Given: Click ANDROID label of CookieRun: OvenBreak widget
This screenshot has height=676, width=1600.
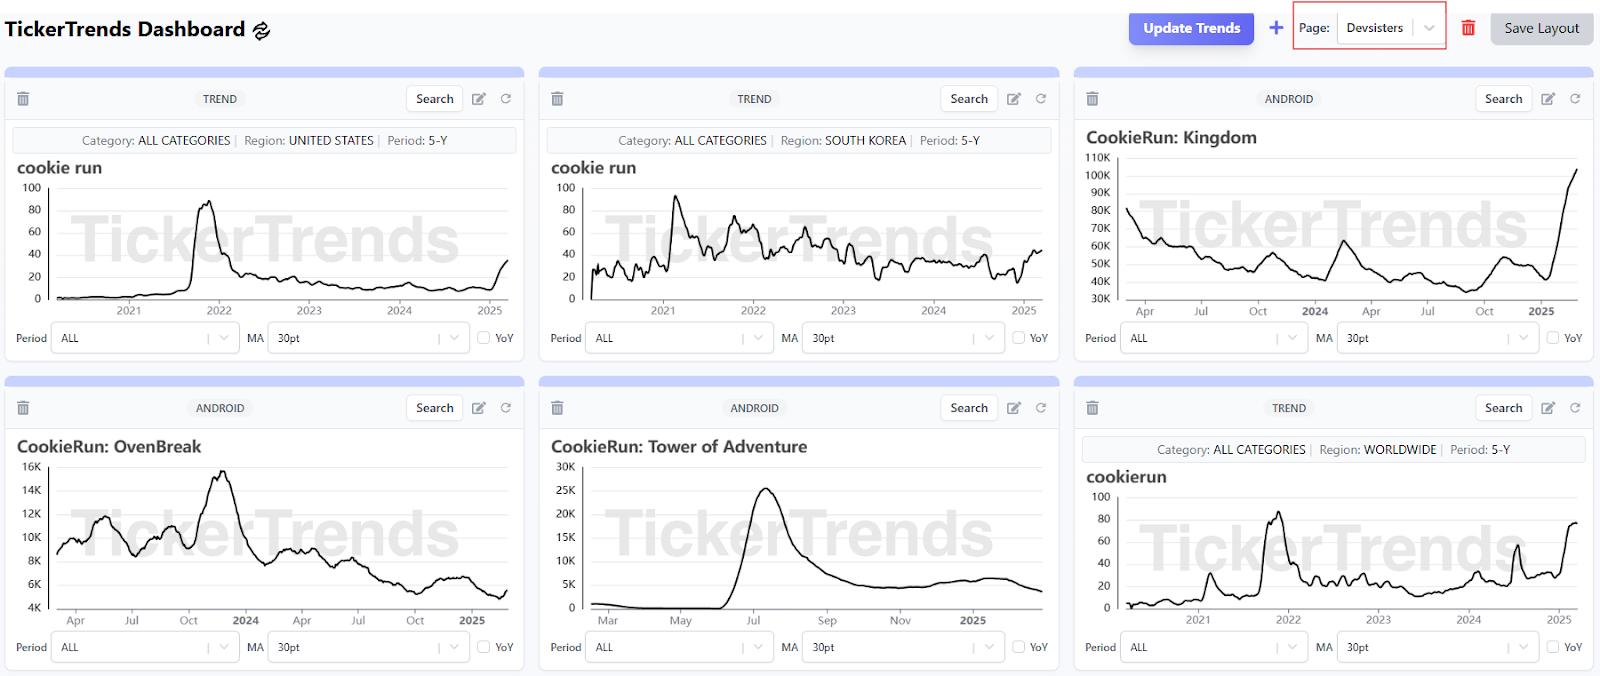Looking at the screenshot, I should pyautogui.click(x=220, y=408).
